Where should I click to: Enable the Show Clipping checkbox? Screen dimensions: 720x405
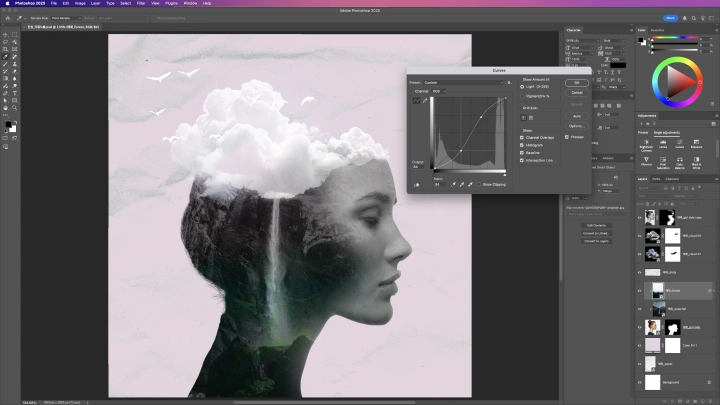[479, 185]
